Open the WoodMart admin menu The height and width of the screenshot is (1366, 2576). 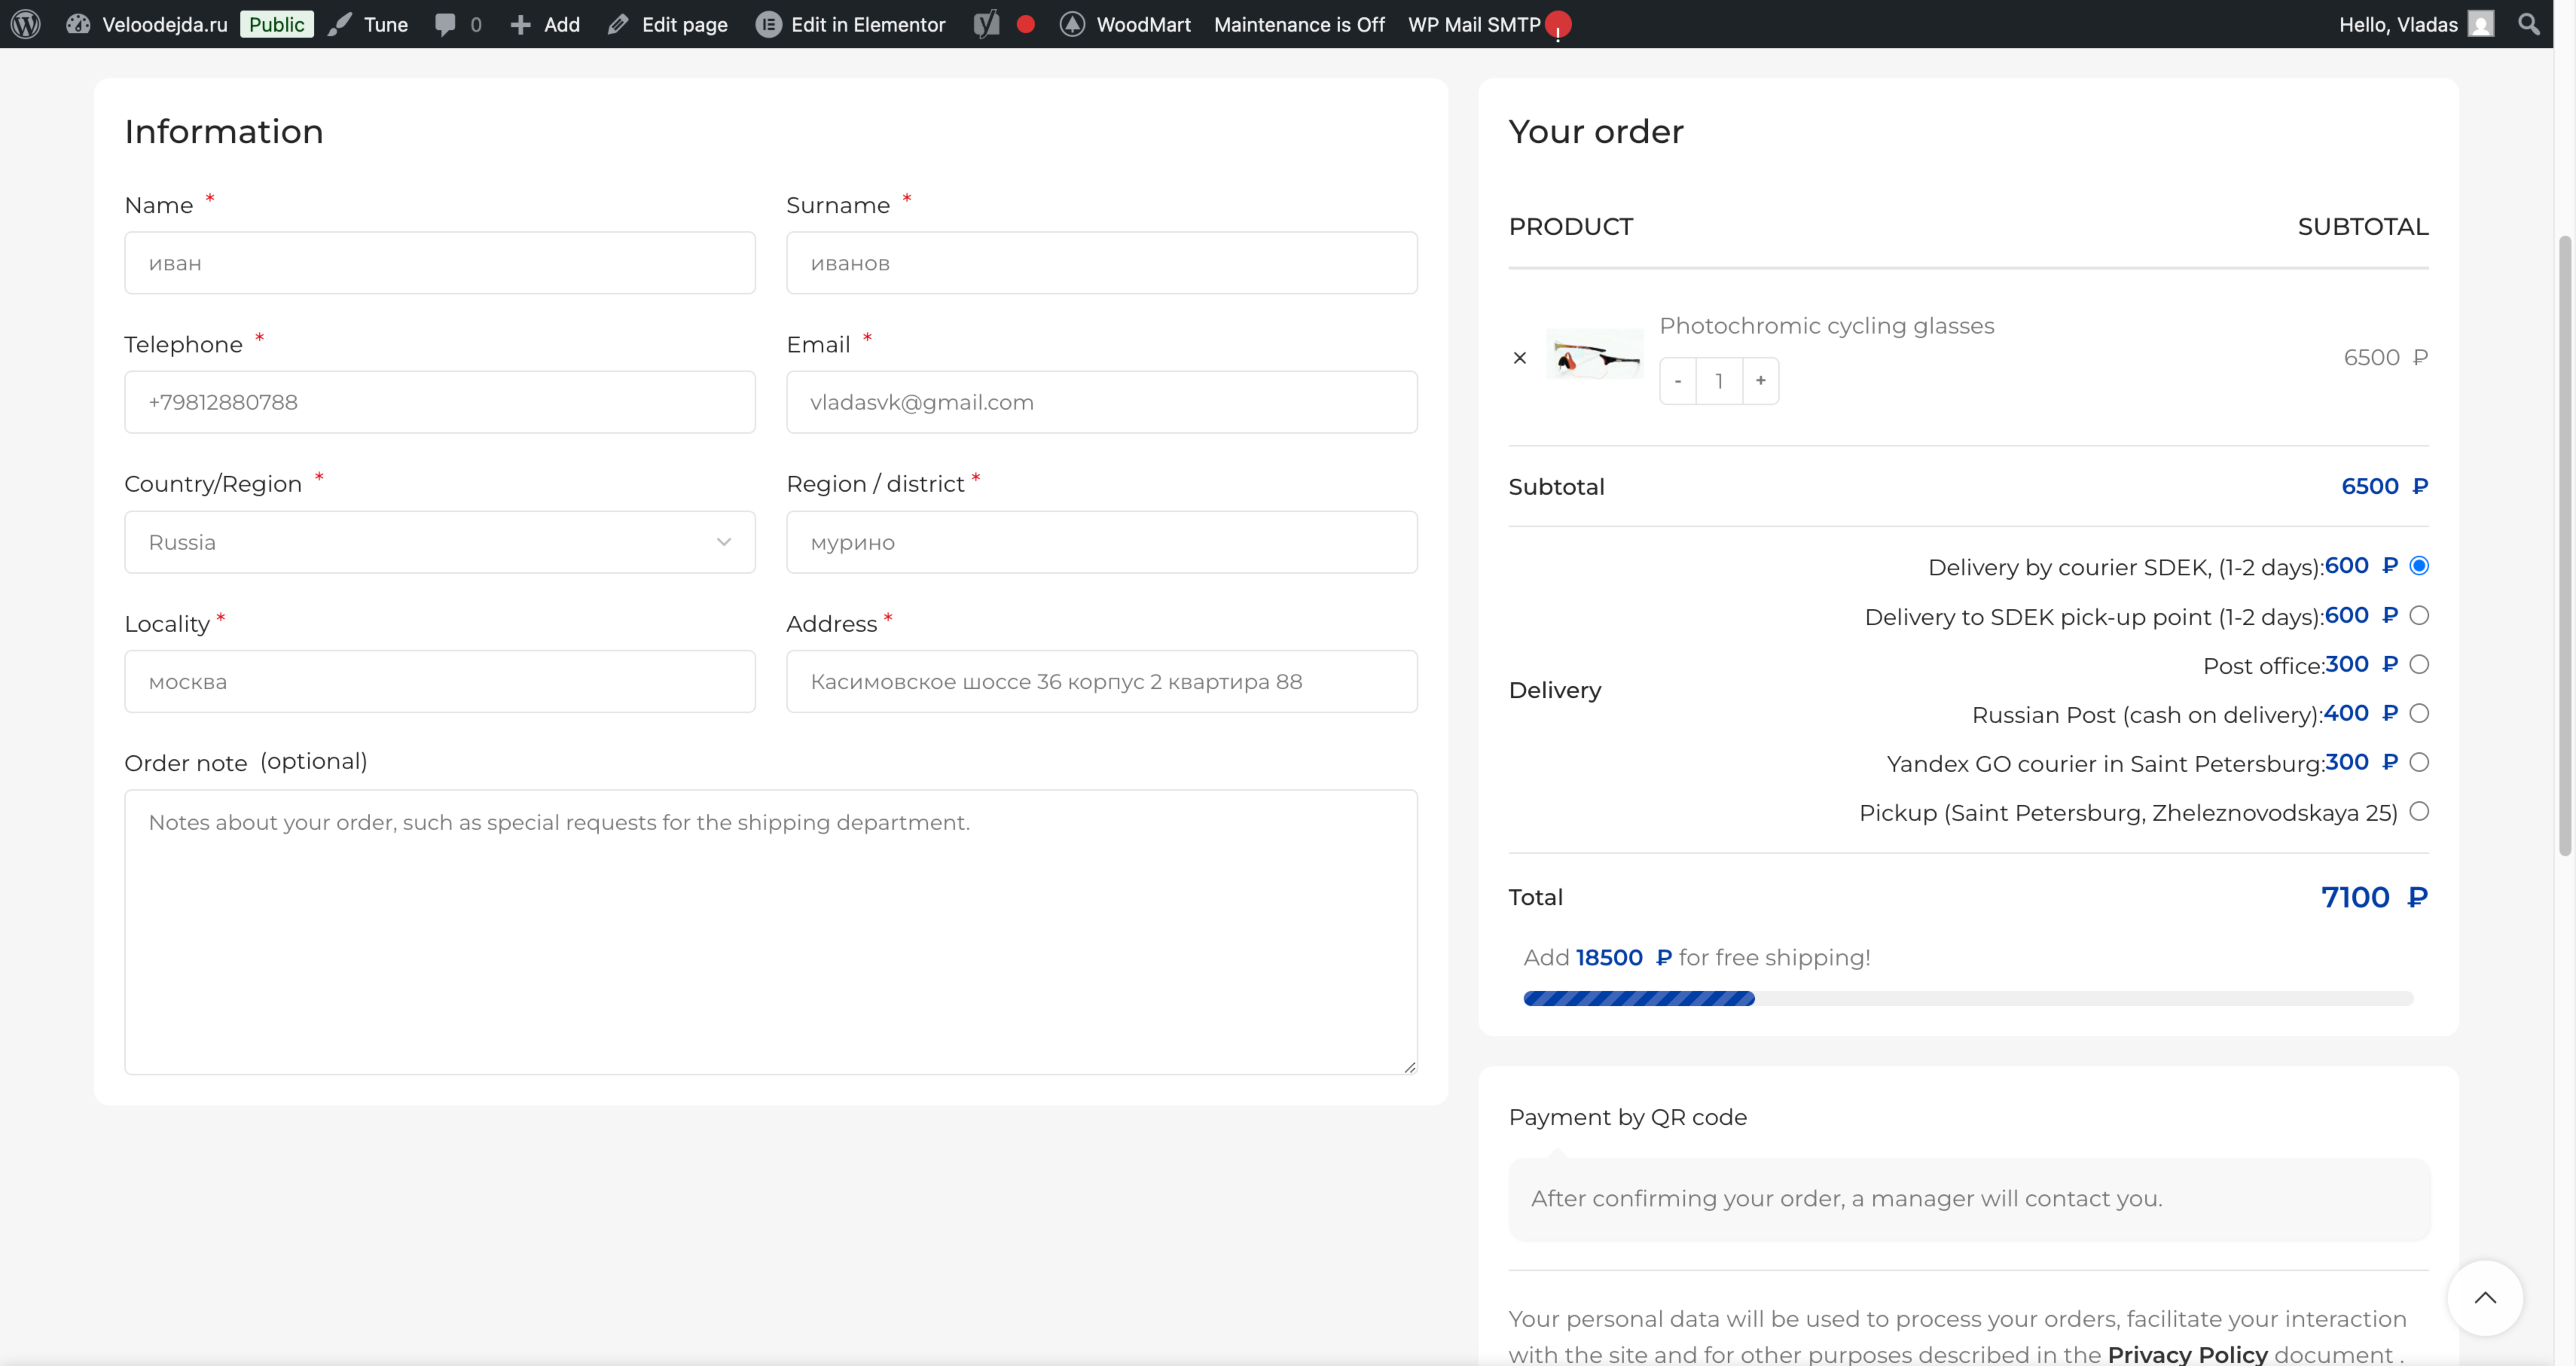click(x=1144, y=24)
